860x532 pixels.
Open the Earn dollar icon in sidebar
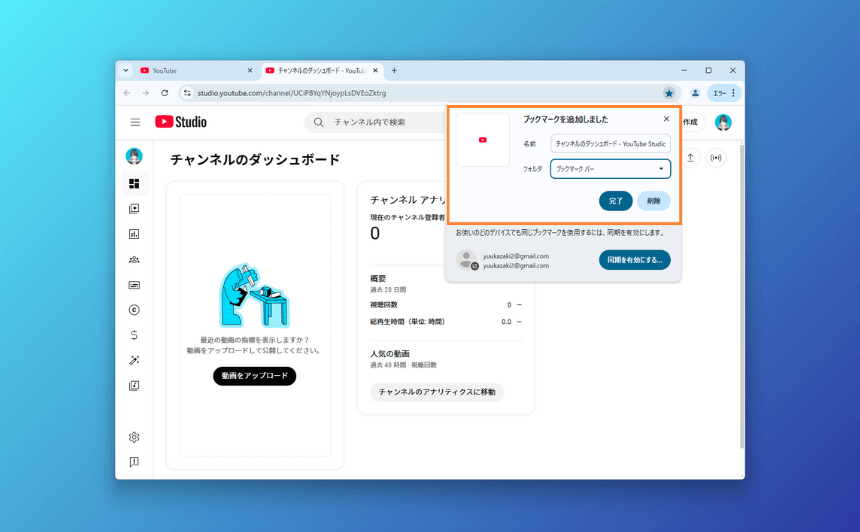(x=134, y=335)
